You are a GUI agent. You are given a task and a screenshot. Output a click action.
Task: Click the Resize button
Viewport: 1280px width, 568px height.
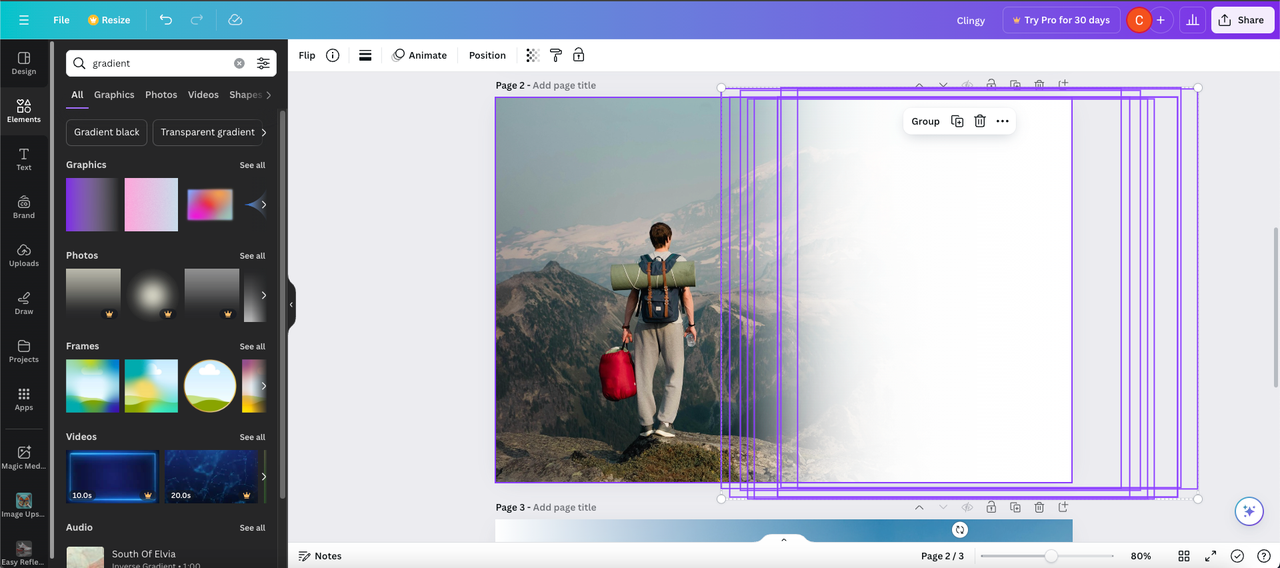(x=109, y=20)
